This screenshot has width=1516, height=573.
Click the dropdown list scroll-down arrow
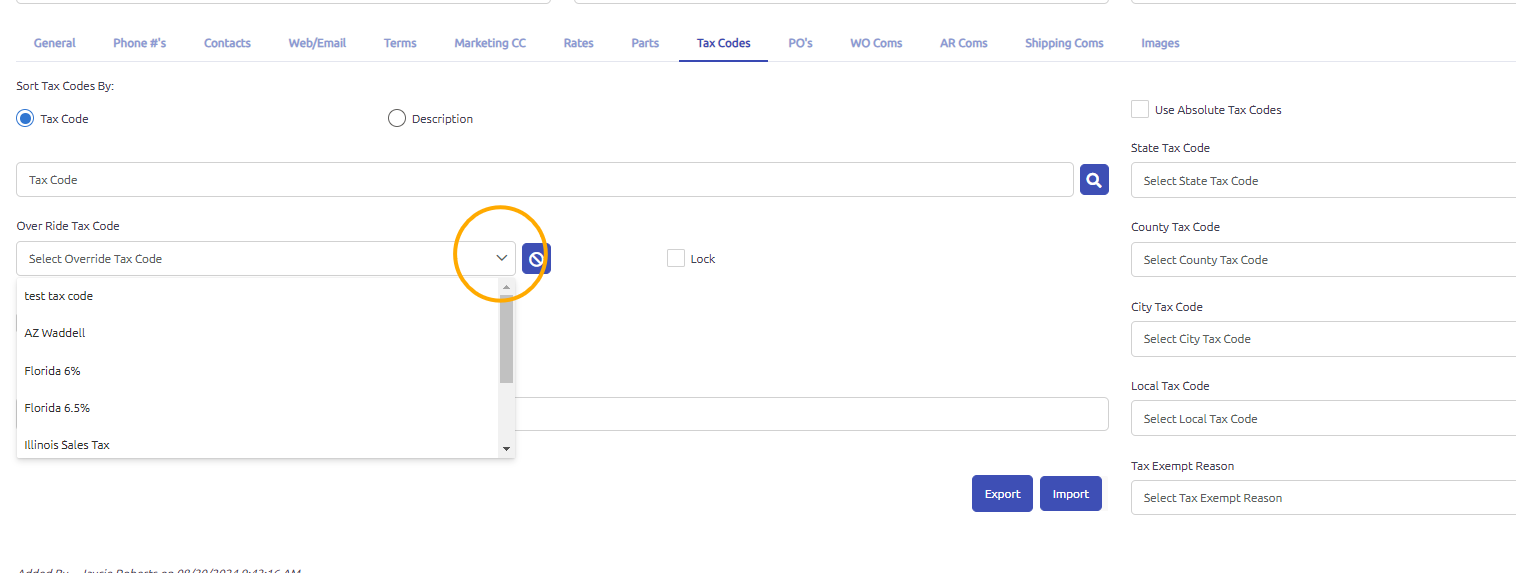pyautogui.click(x=506, y=449)
